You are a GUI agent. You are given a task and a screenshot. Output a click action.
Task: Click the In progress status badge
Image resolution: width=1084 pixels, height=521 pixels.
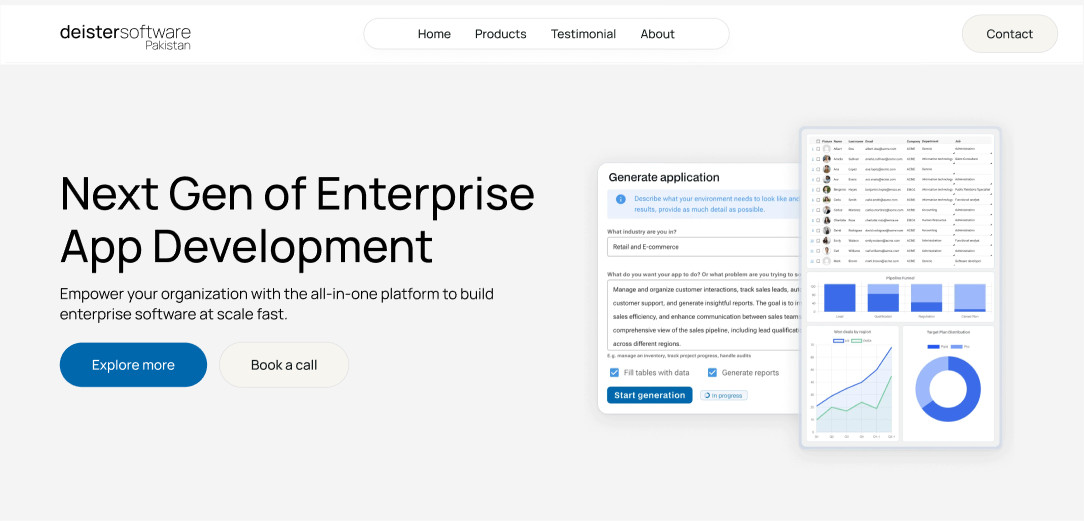pyautogui.click(x=723, y=395)
